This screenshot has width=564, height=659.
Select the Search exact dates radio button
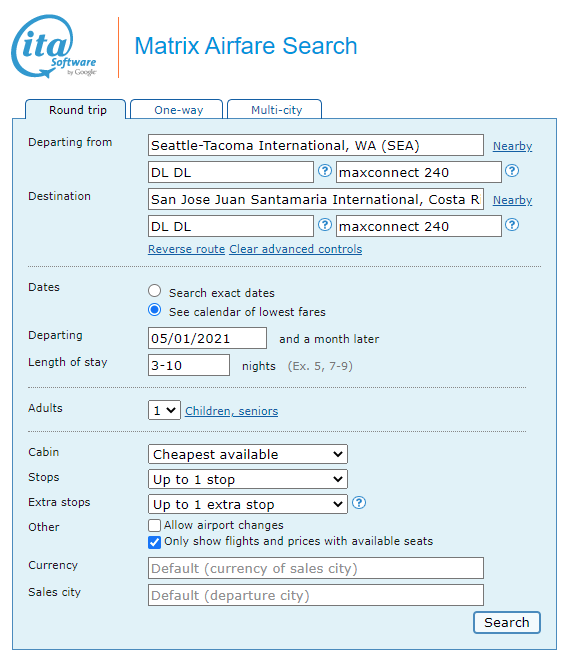click(x=155, y=291)
